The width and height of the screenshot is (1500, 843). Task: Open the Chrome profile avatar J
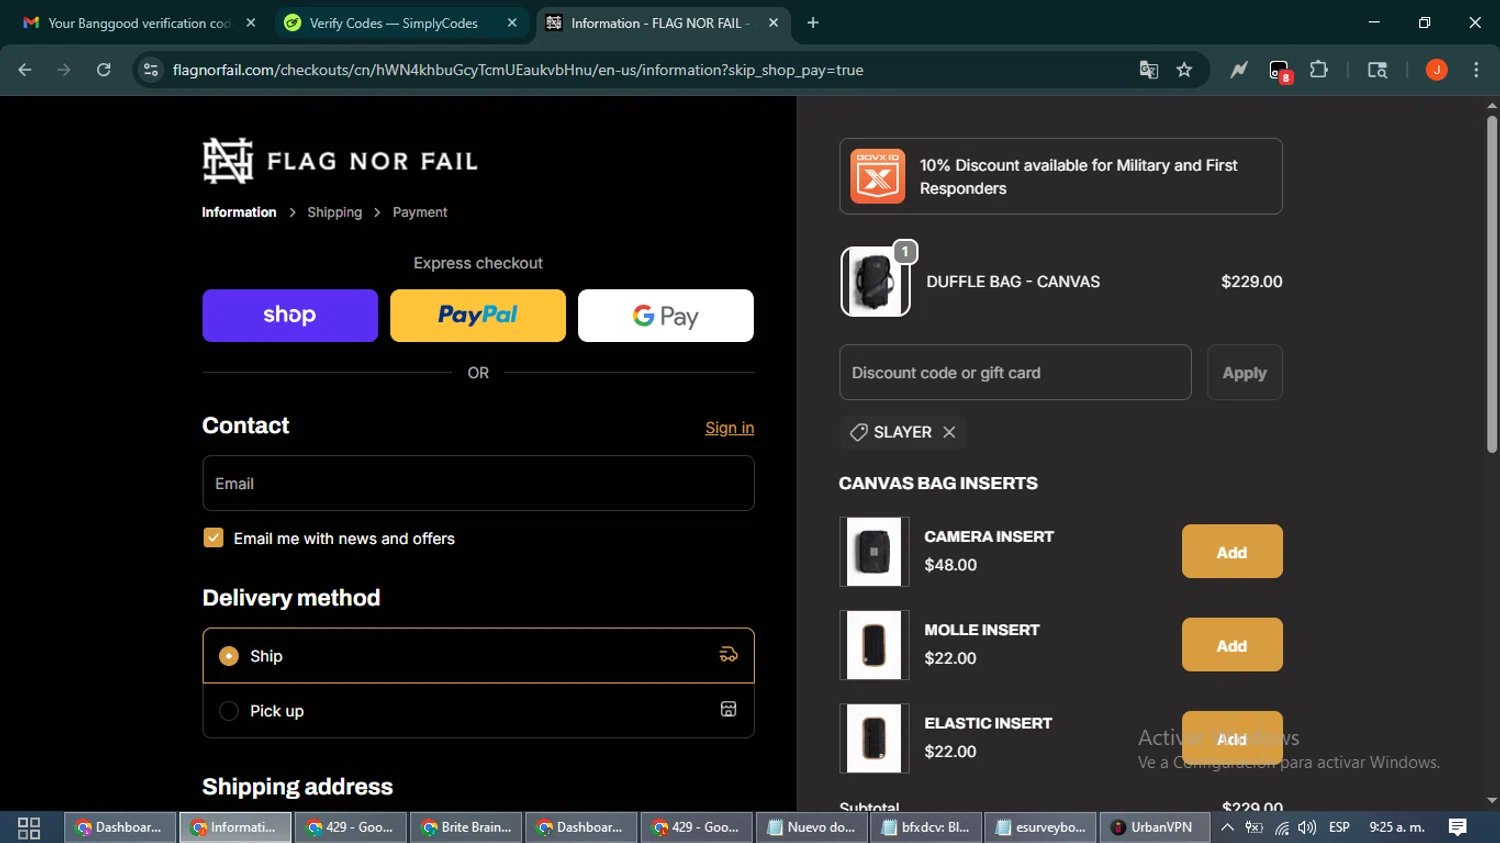(1436, 70)
